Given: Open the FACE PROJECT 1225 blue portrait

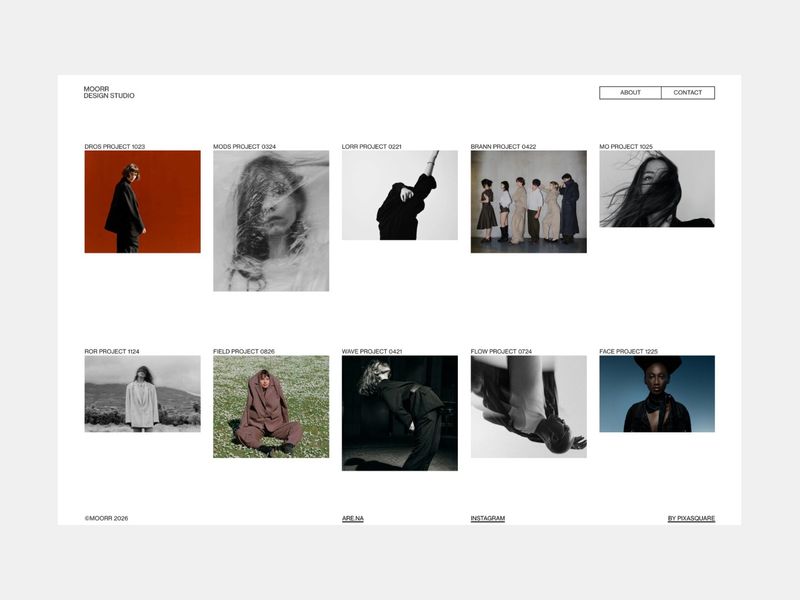Looking at the screenshot, I should pyautogui.click(x=657, y=394).
